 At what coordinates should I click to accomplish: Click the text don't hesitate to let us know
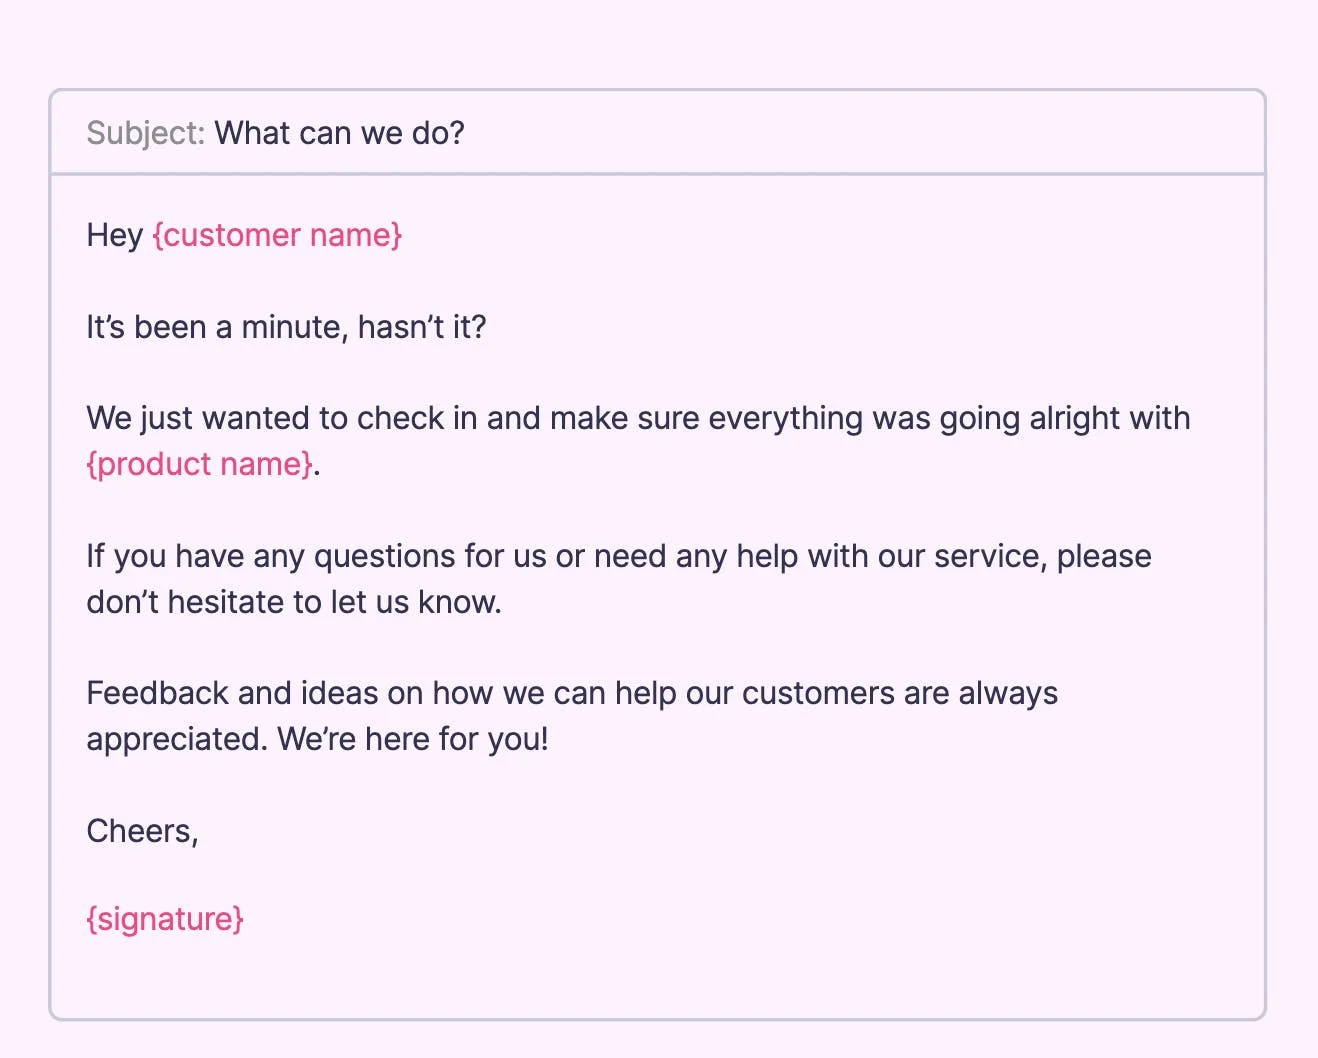(x=294, y=602)
